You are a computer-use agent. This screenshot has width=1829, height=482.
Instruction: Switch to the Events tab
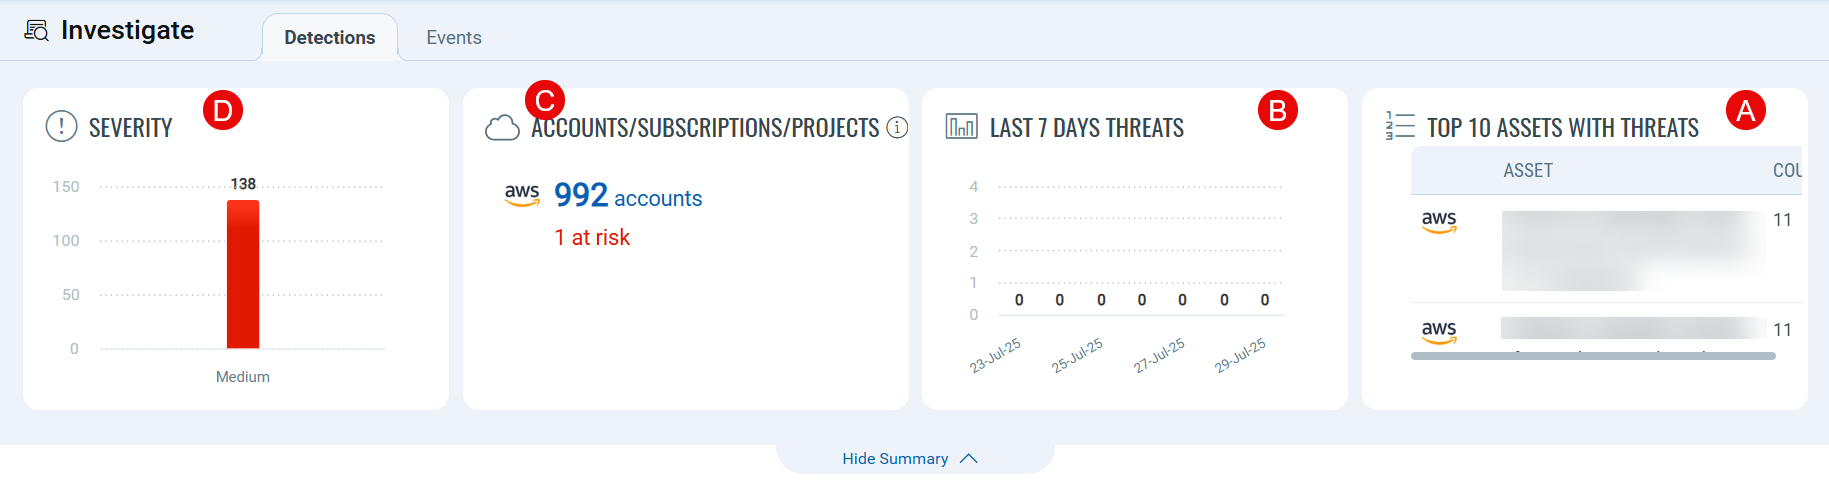(453, 38)
